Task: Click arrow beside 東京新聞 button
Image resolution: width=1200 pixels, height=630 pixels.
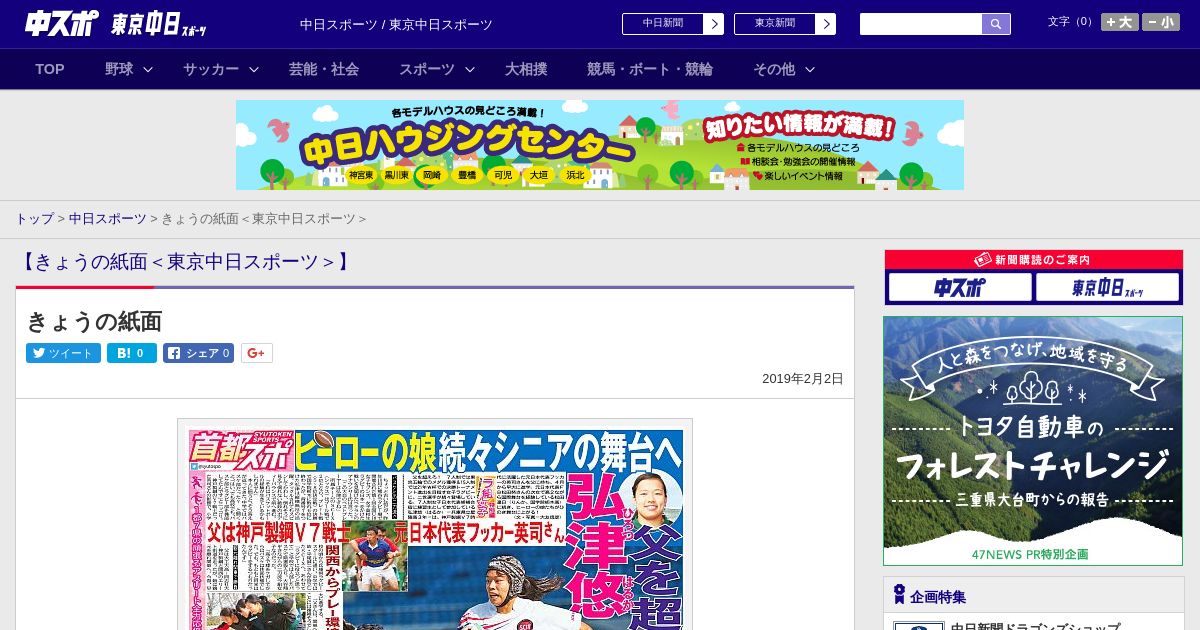Action: point(826,24)
